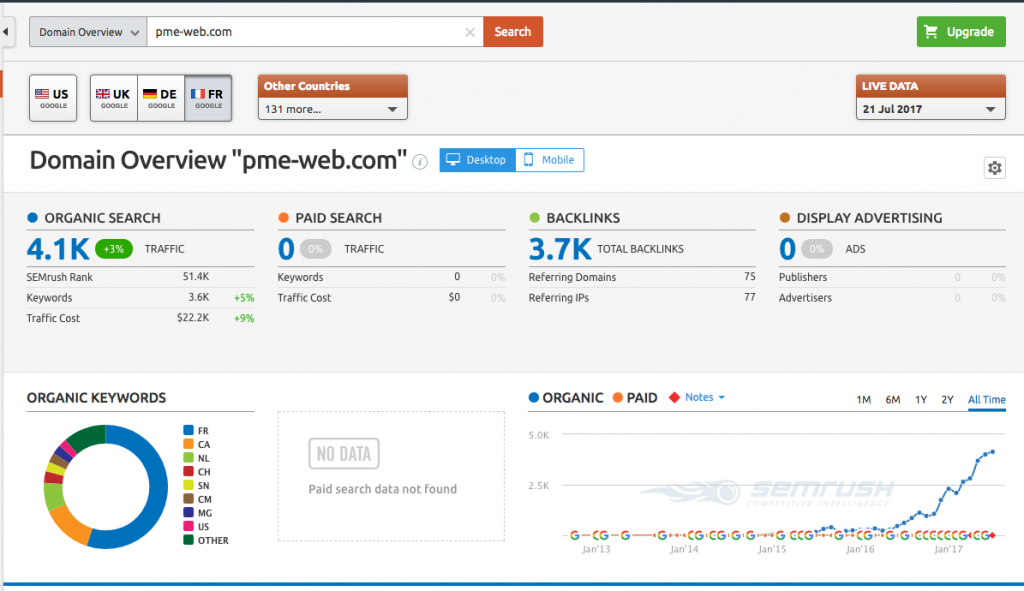Viewport: 1024px width, 591px height.
Task: Click the German flag icon
Action: coord(150,94)
